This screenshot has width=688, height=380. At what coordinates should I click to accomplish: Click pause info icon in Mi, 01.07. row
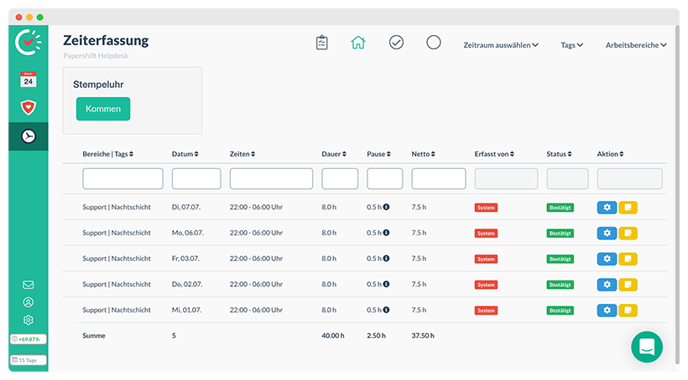pos(386,310)
